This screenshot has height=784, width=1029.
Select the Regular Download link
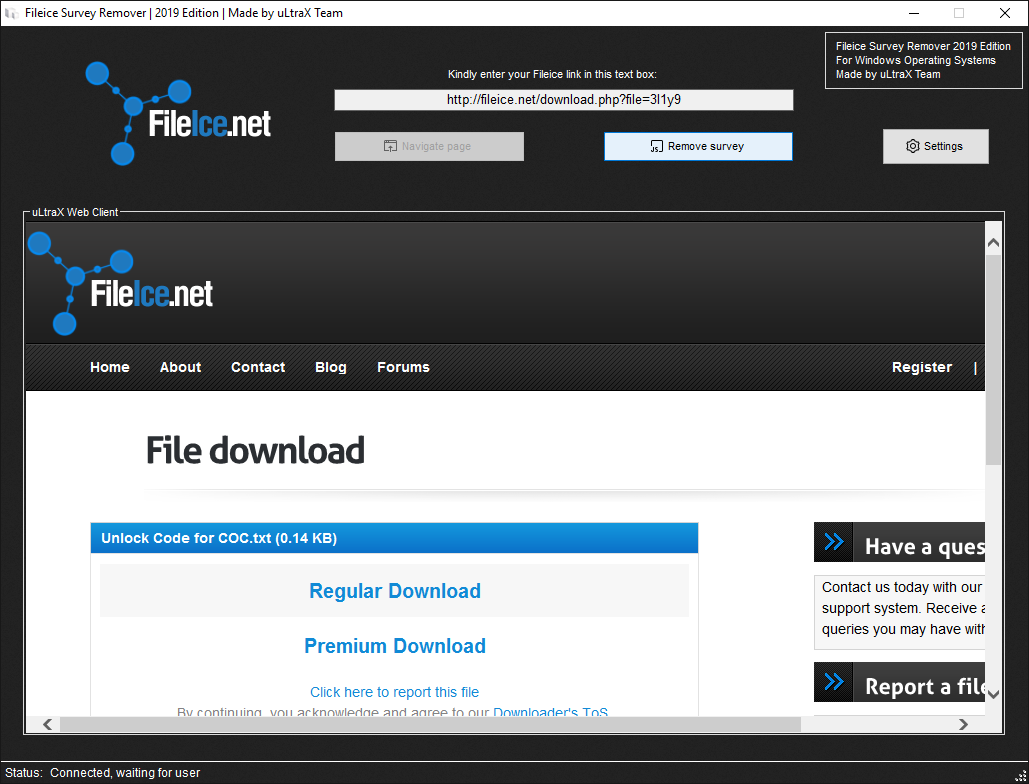pos(394,591)
